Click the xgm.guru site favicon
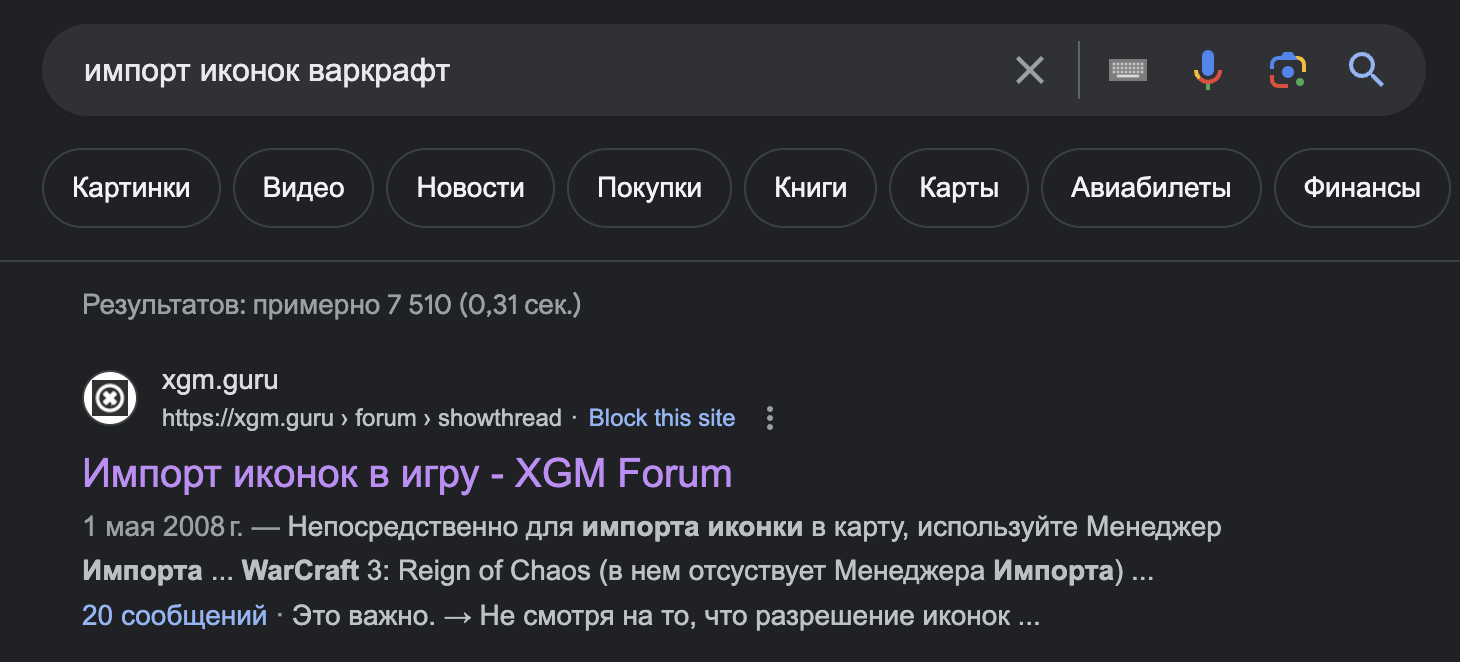Image resolution: width=1460 pixels, height=662 pixels. pyautogui.click(x=110, y=398)
